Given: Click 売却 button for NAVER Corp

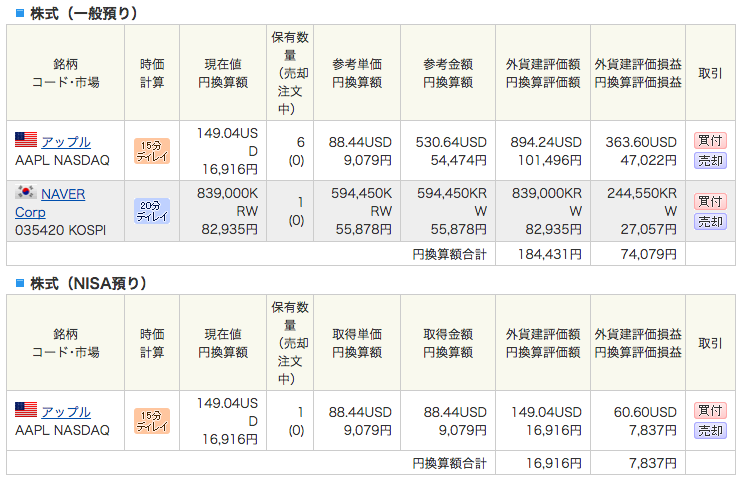Looking at the screenshot, I should coord(710,221).
